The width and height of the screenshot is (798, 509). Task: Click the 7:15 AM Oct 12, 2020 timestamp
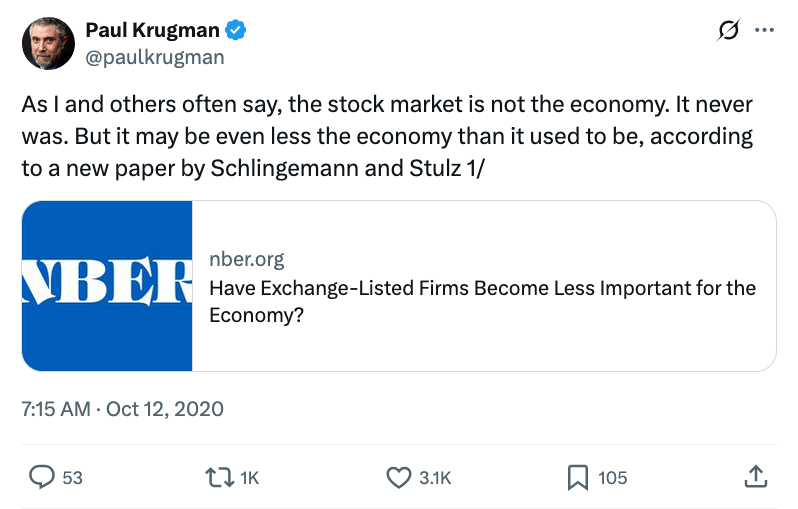[122, 409]
